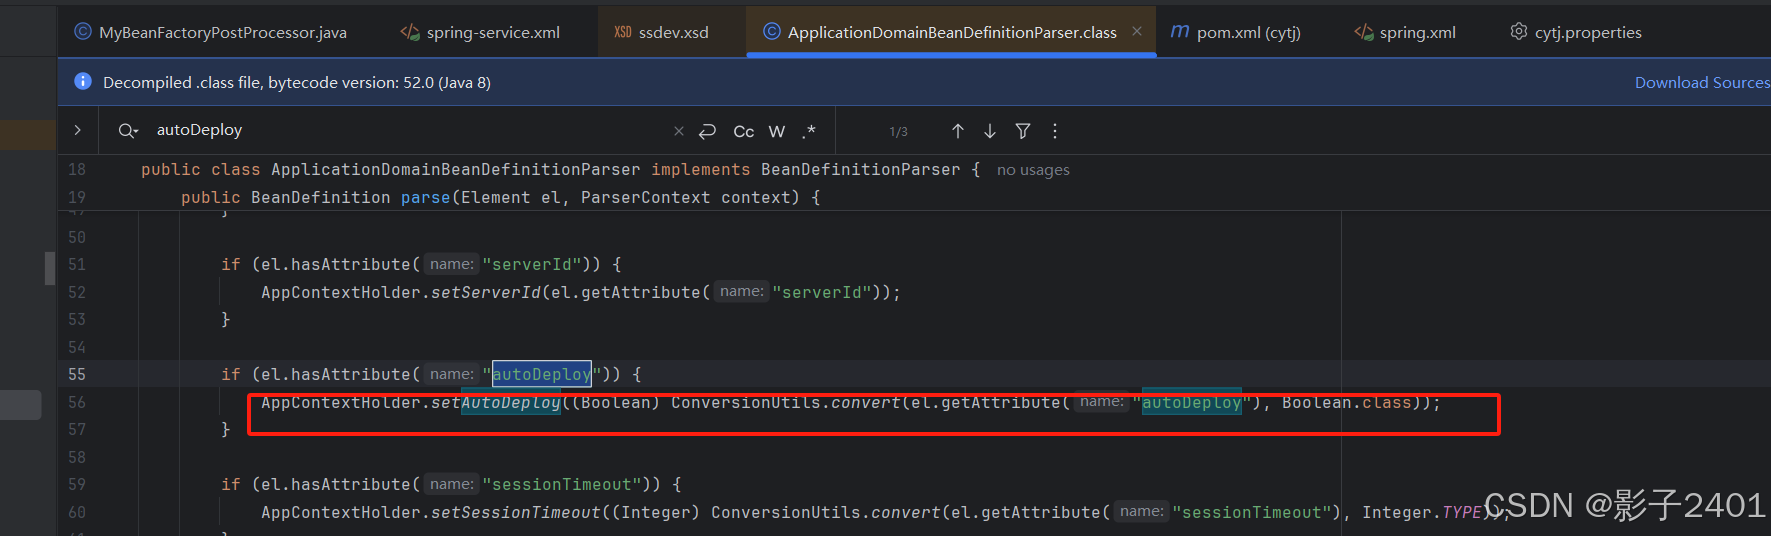The image size is (1771, 536).
Task: Click the Maven pom.xml icon
Action: pos(1180,32)
